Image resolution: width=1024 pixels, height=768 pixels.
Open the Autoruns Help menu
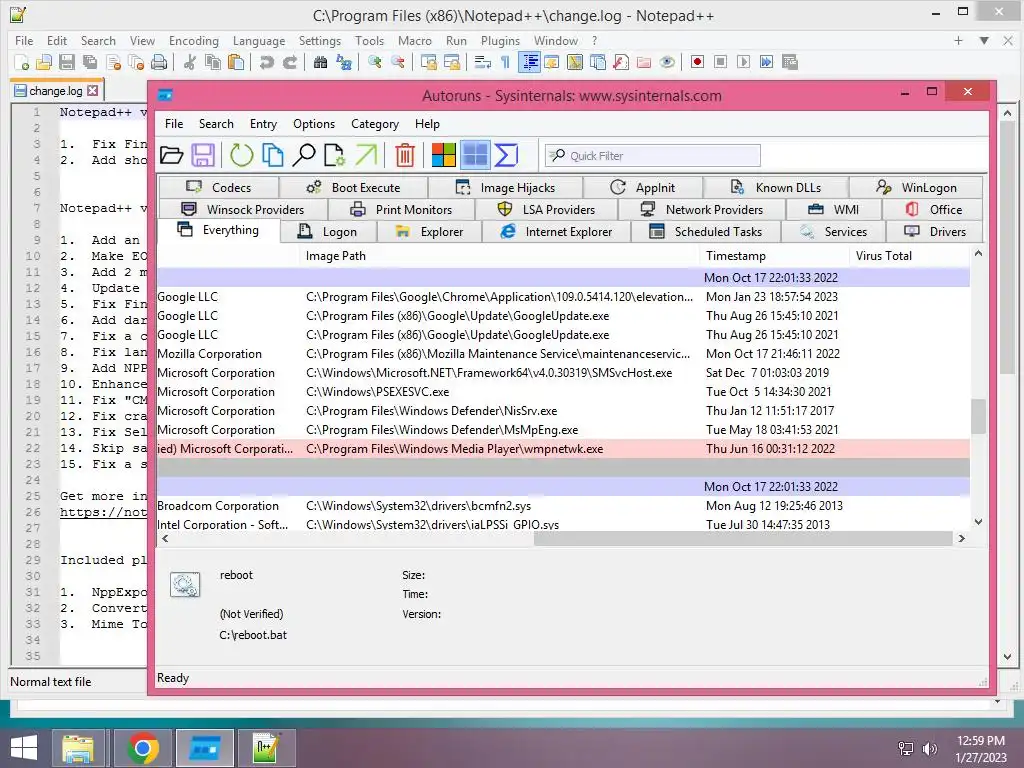tap(427, 124)
